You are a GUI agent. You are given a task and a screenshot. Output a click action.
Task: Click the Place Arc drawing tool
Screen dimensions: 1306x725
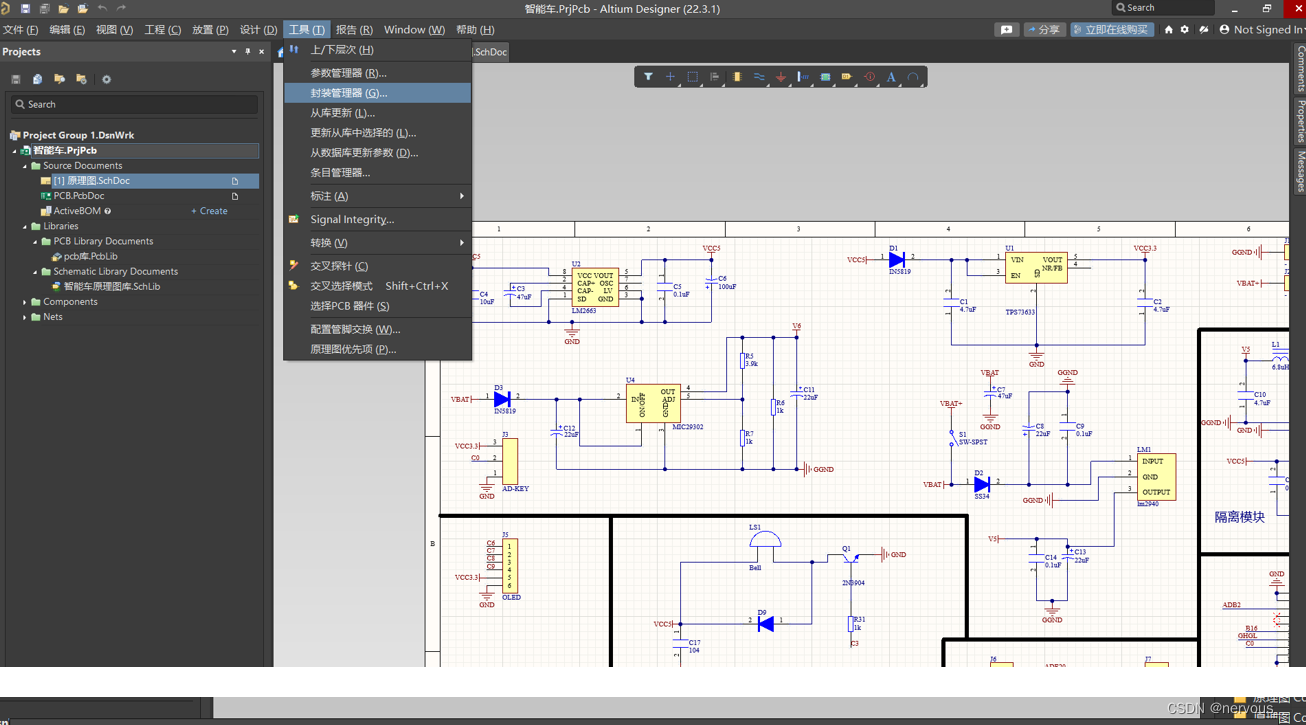[x=913, y=77]
